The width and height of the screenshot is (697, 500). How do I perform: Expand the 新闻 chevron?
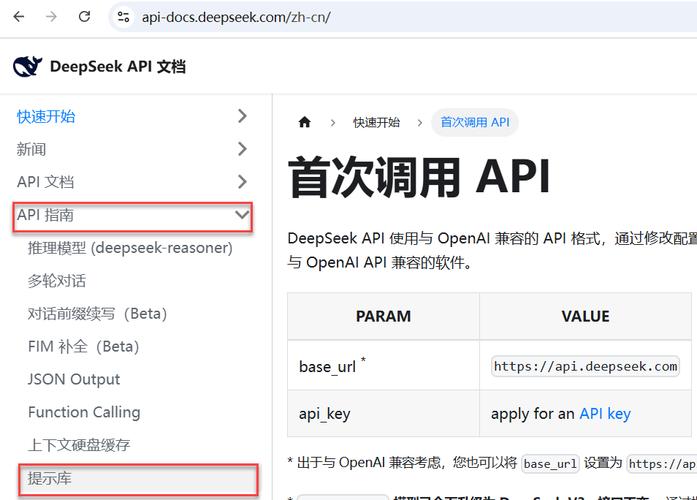pos(242,149)
